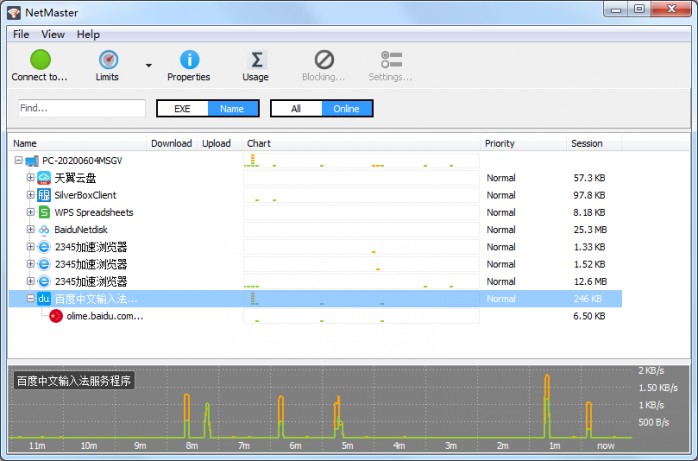Click the 8.18 KB session value
The width and height of the screenshot is (698, 461).
[589, 212]
